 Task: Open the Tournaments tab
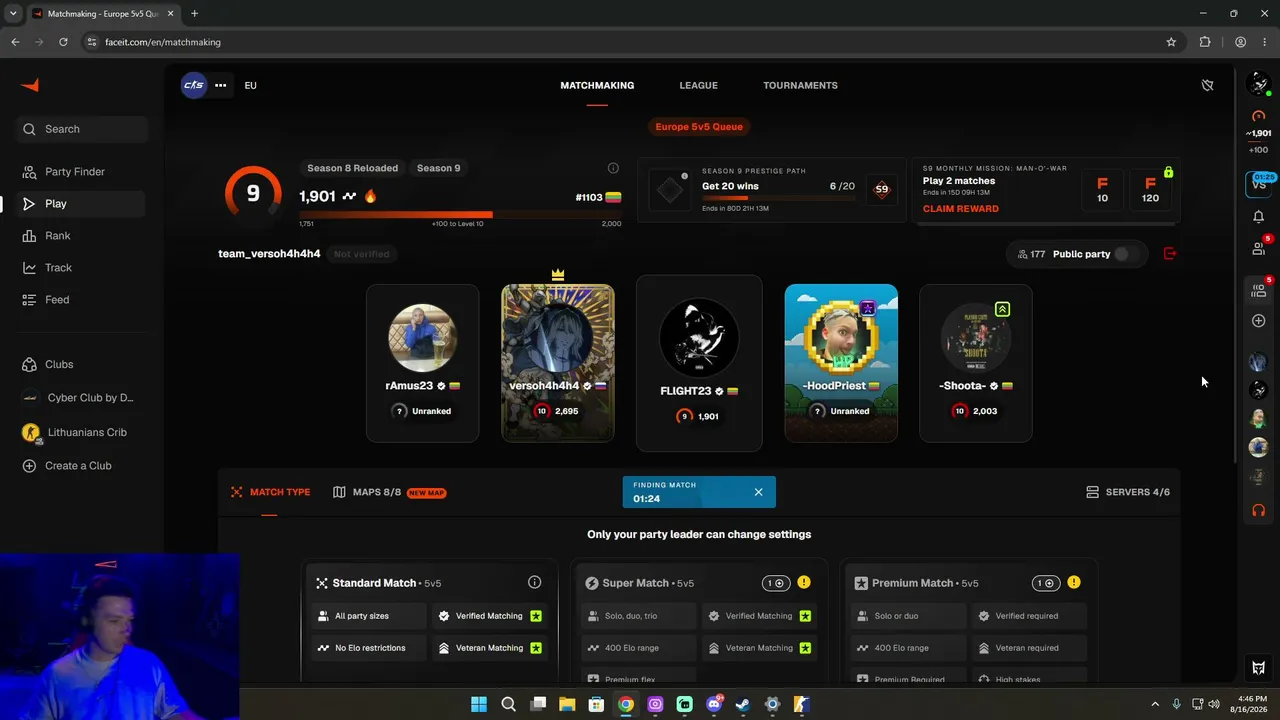[x=800, y=85]
